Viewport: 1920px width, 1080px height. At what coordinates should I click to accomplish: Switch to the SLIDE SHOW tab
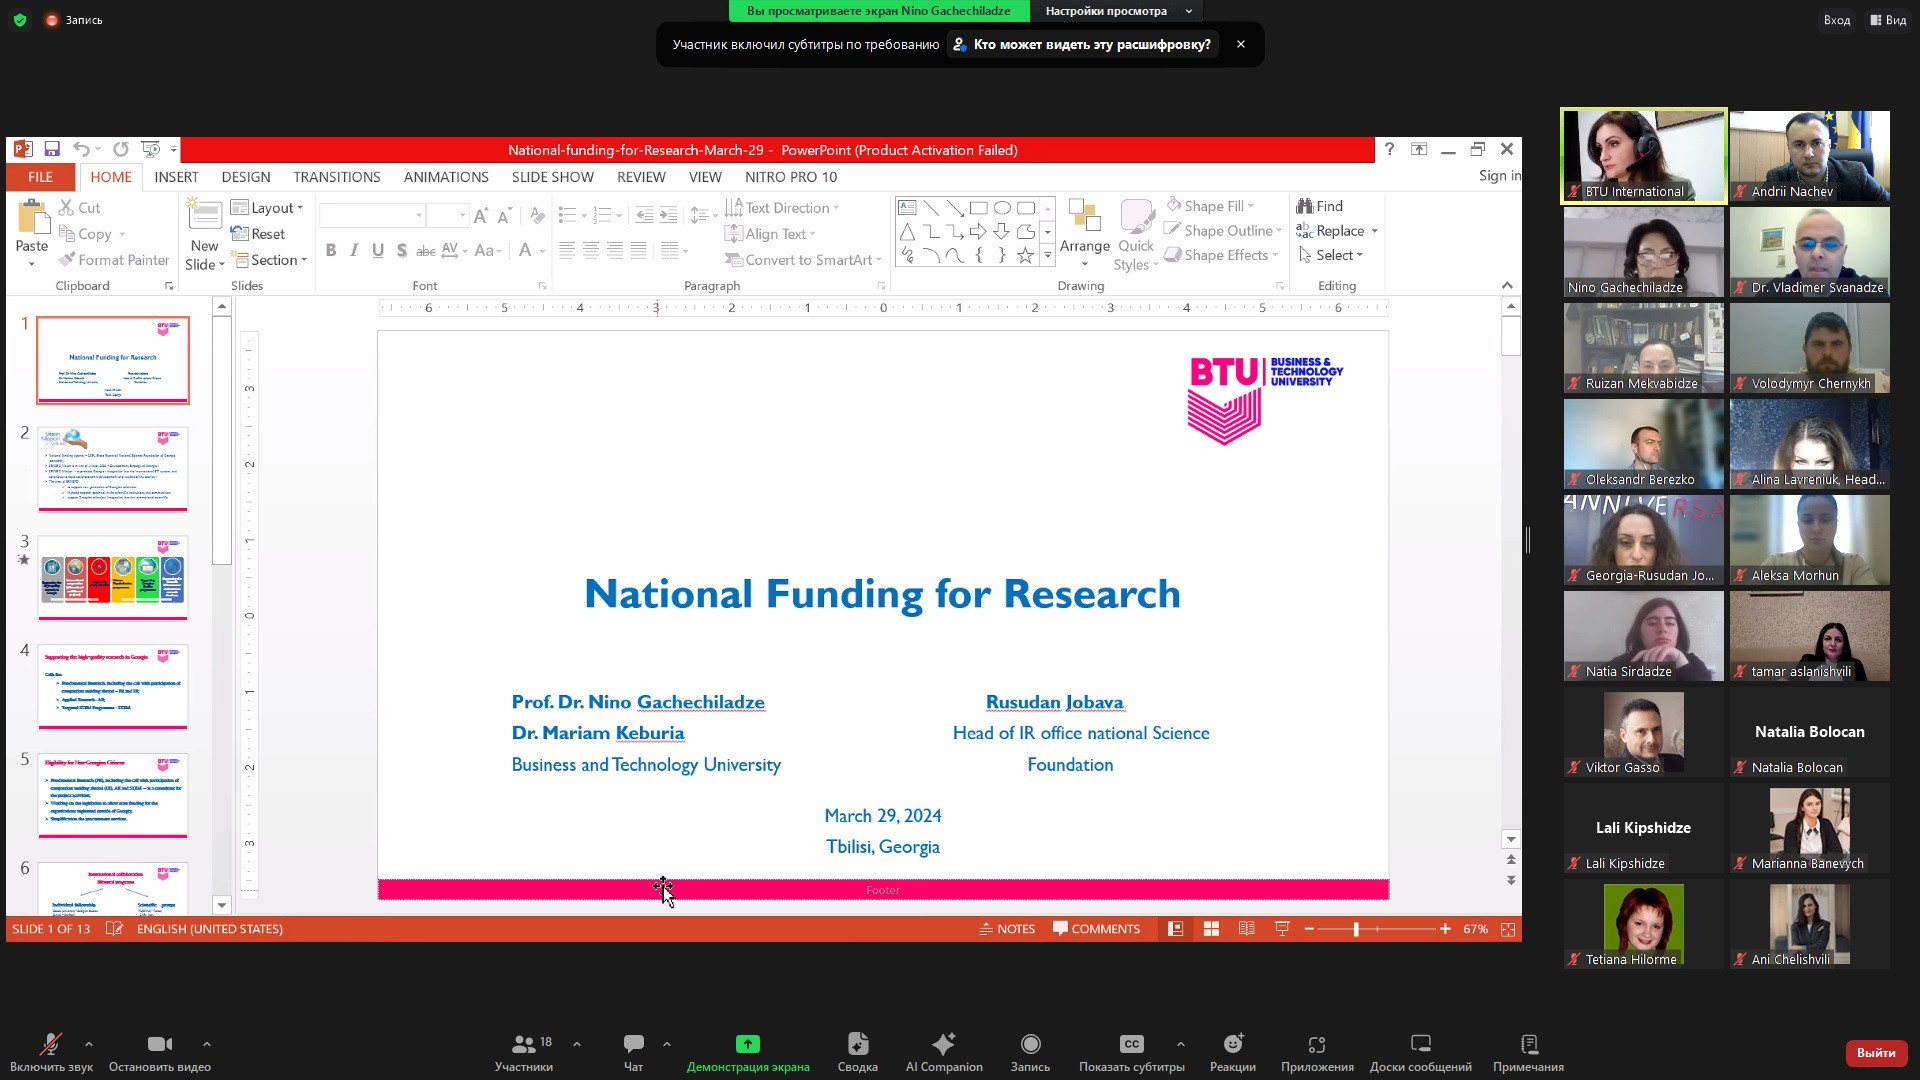tap(552, 177)
